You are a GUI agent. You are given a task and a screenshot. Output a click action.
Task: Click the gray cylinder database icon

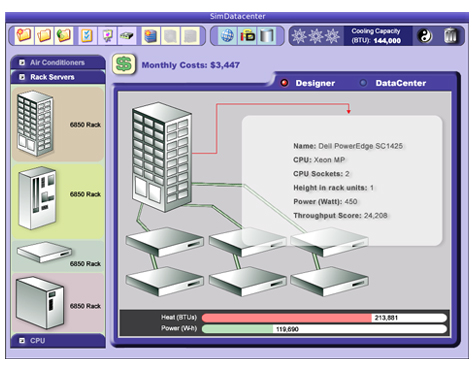click(267, 35)
